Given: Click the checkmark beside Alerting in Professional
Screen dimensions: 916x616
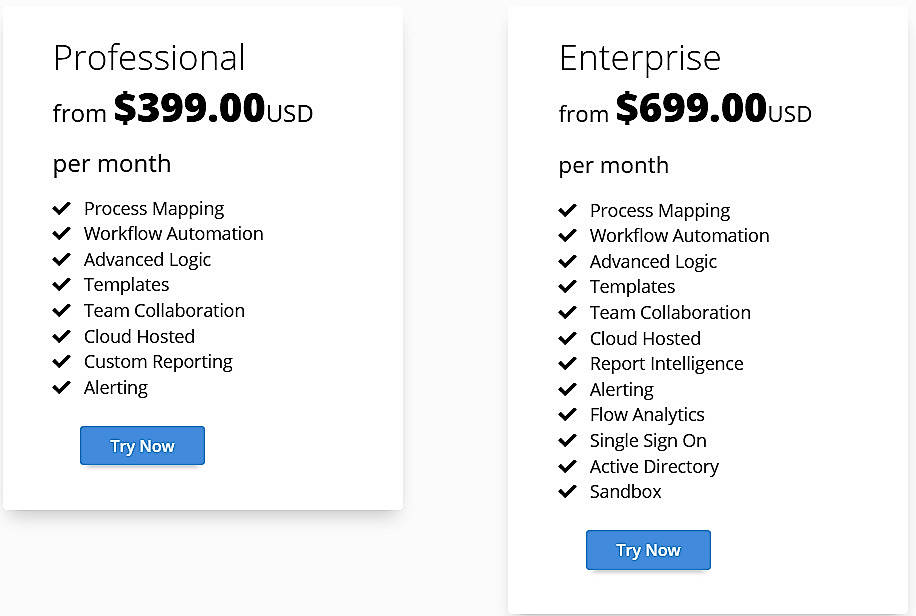Looking at the screenshot, I should point(62,387).
